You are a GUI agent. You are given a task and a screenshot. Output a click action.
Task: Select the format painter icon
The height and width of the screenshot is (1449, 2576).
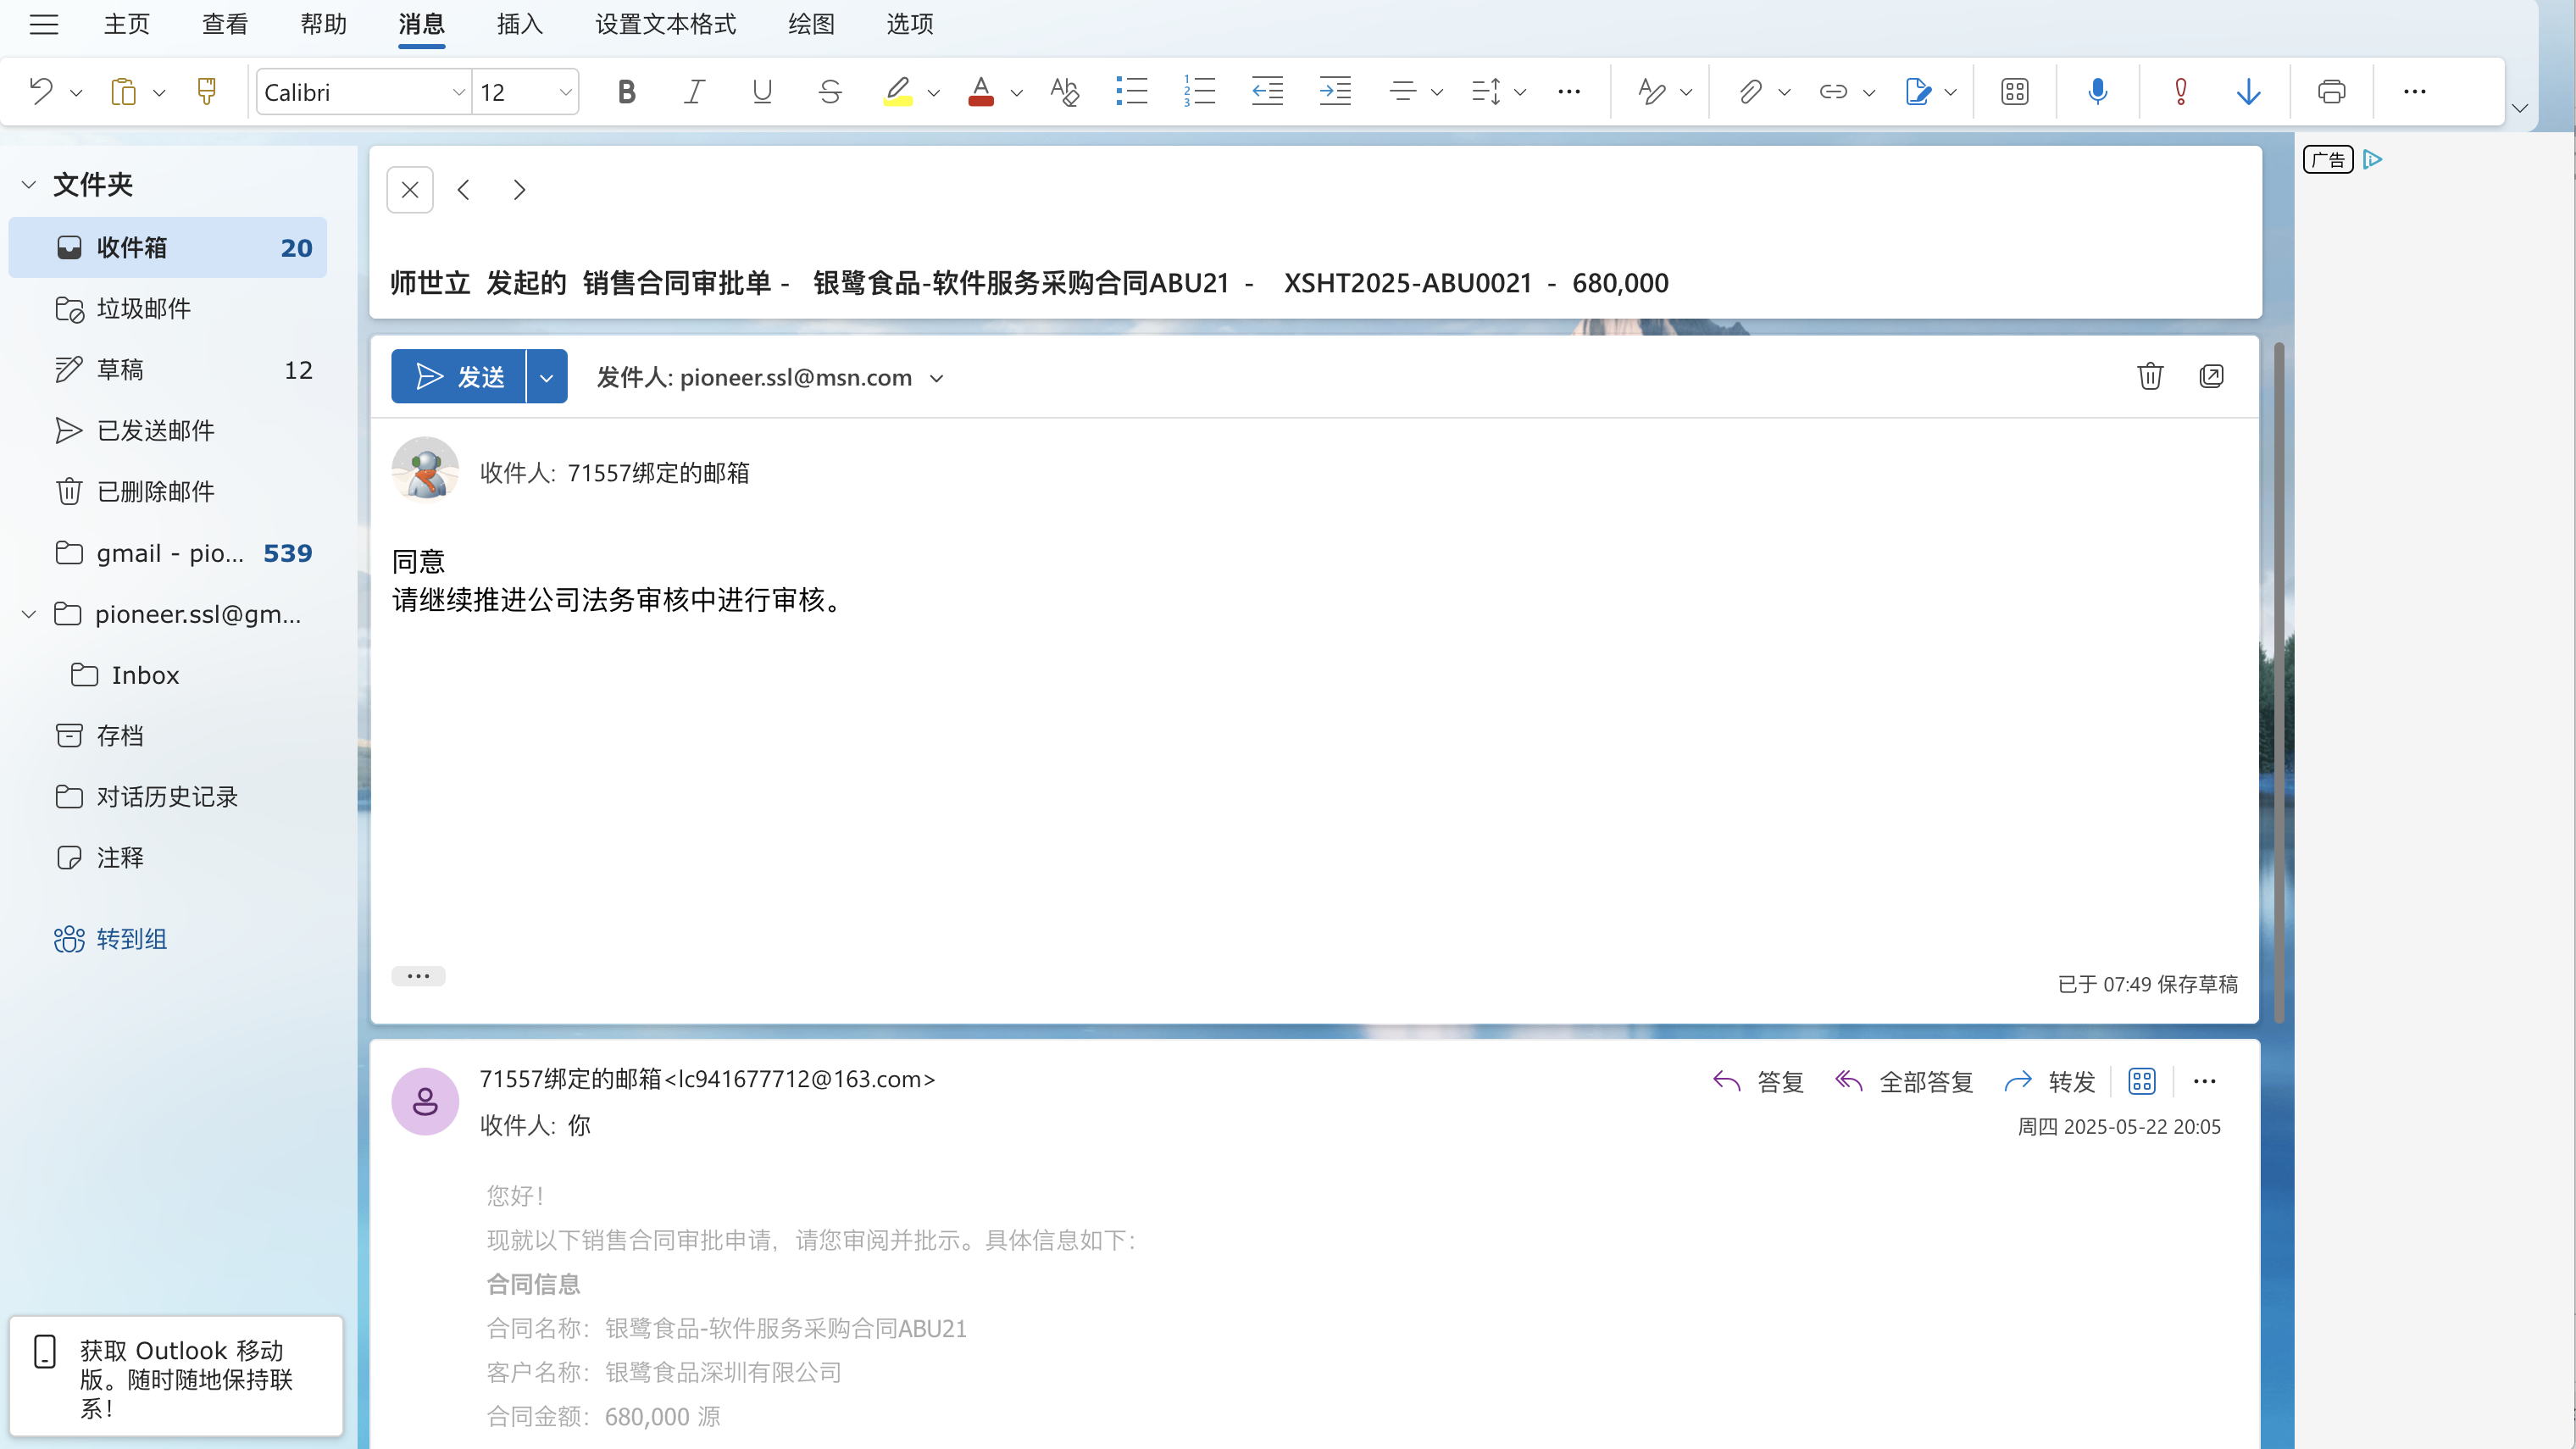206,92
